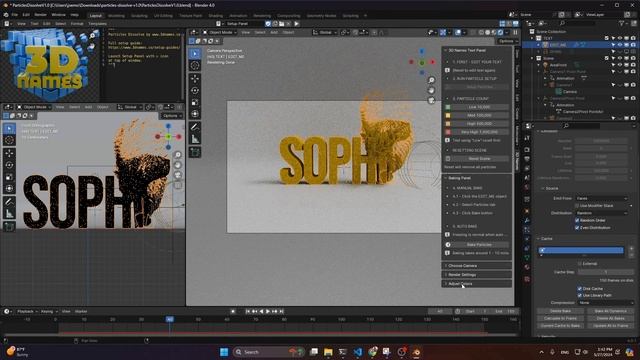Jump to timeline end frame
The height and width of the screenshot is (360, 640).
tap(281, 311)
